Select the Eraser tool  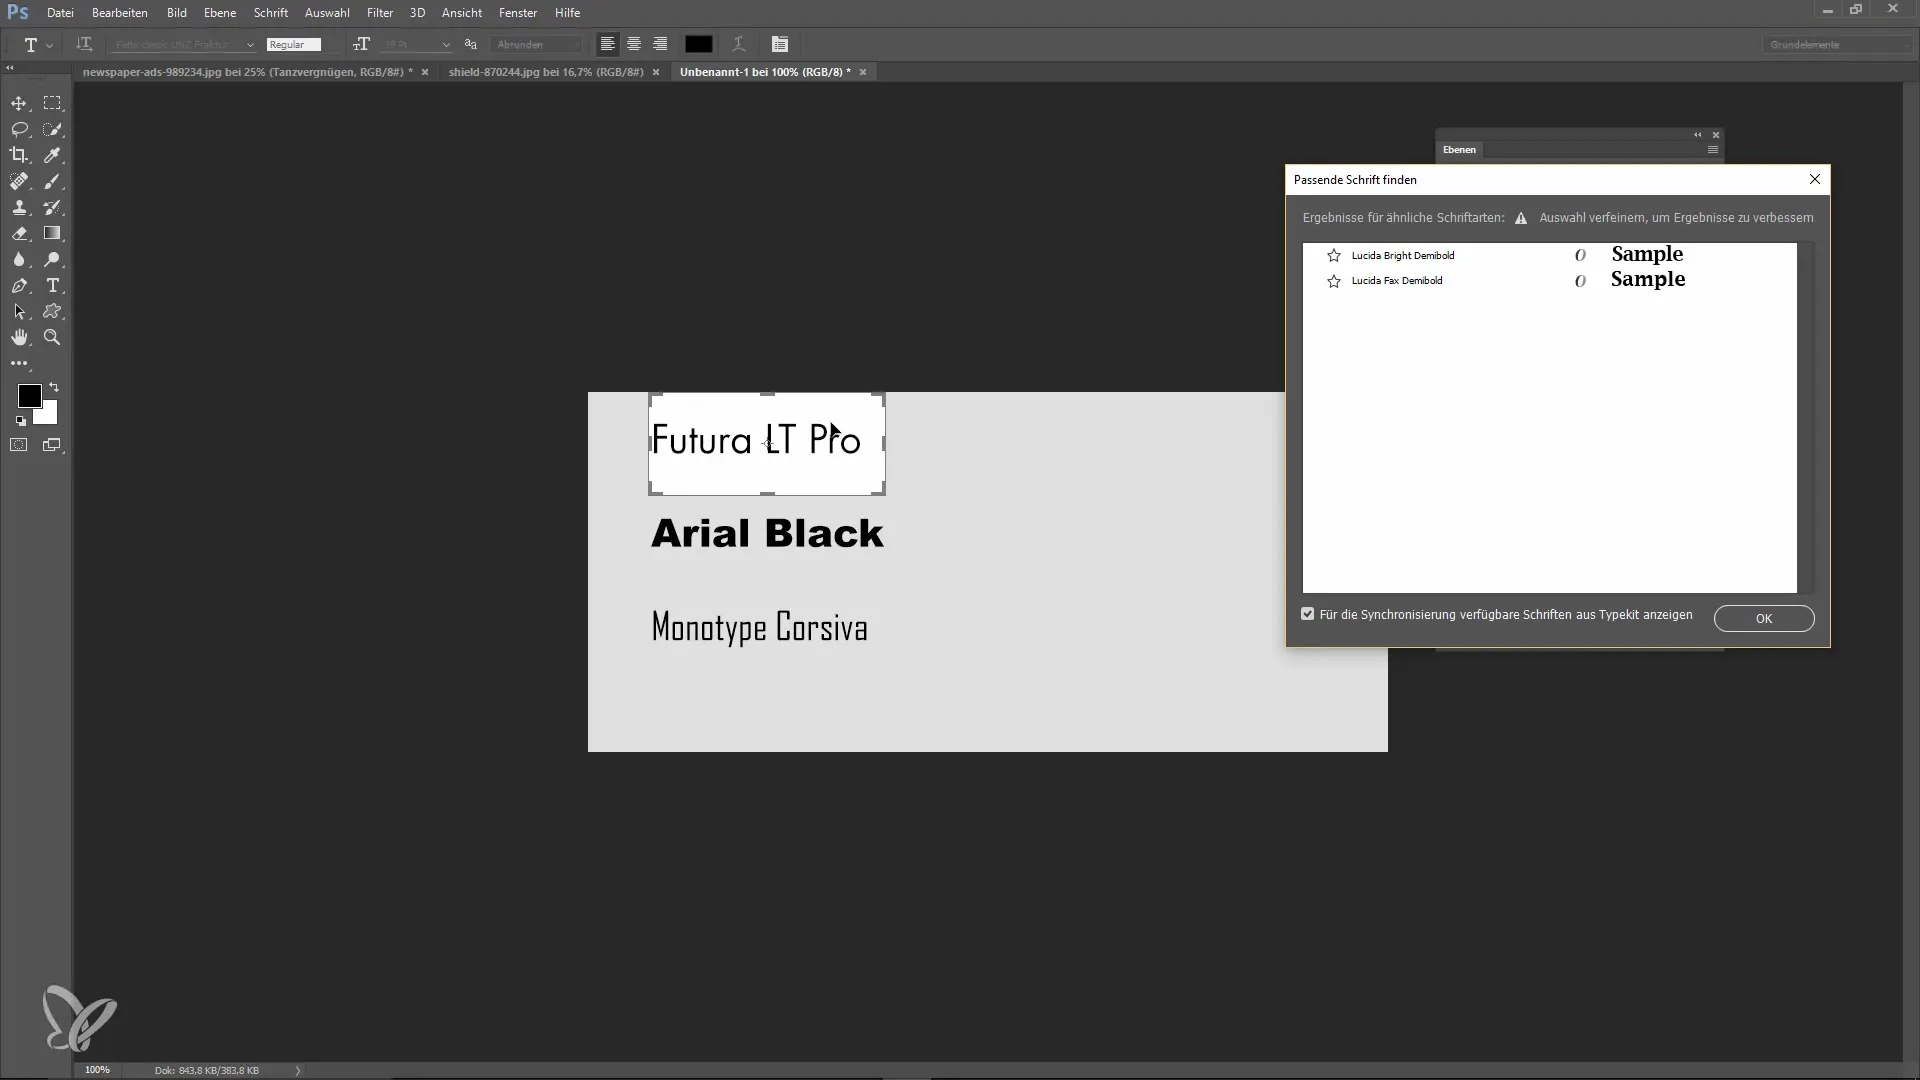tap(19, 233)
